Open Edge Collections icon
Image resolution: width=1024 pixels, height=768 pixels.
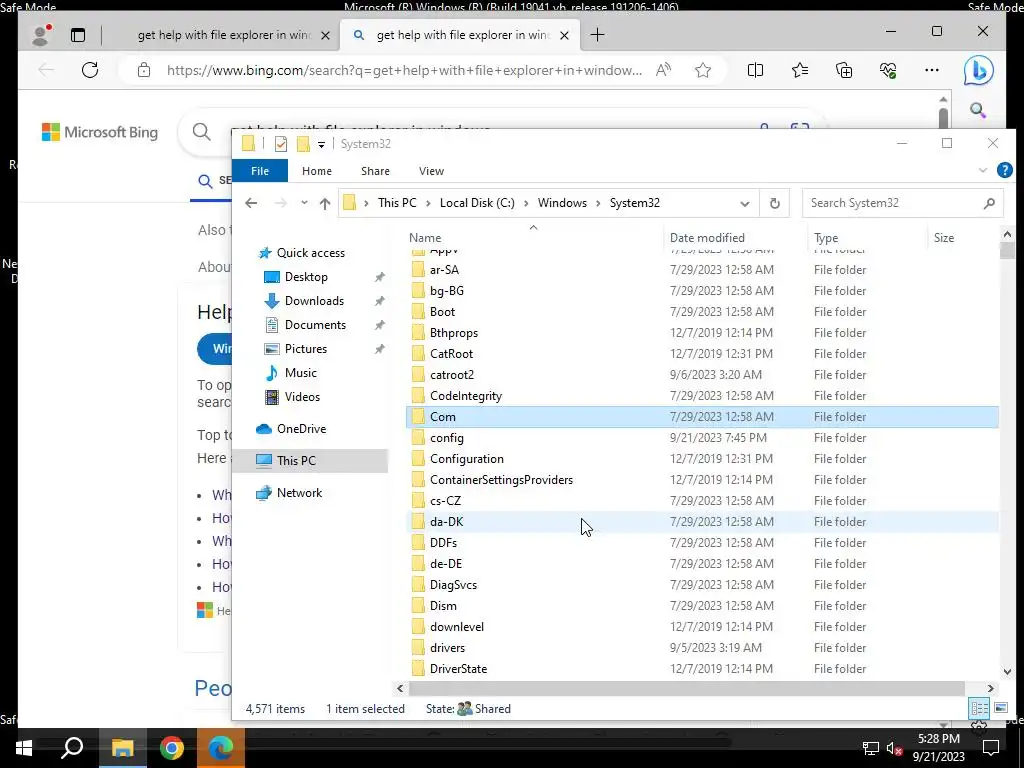point(844,70)
